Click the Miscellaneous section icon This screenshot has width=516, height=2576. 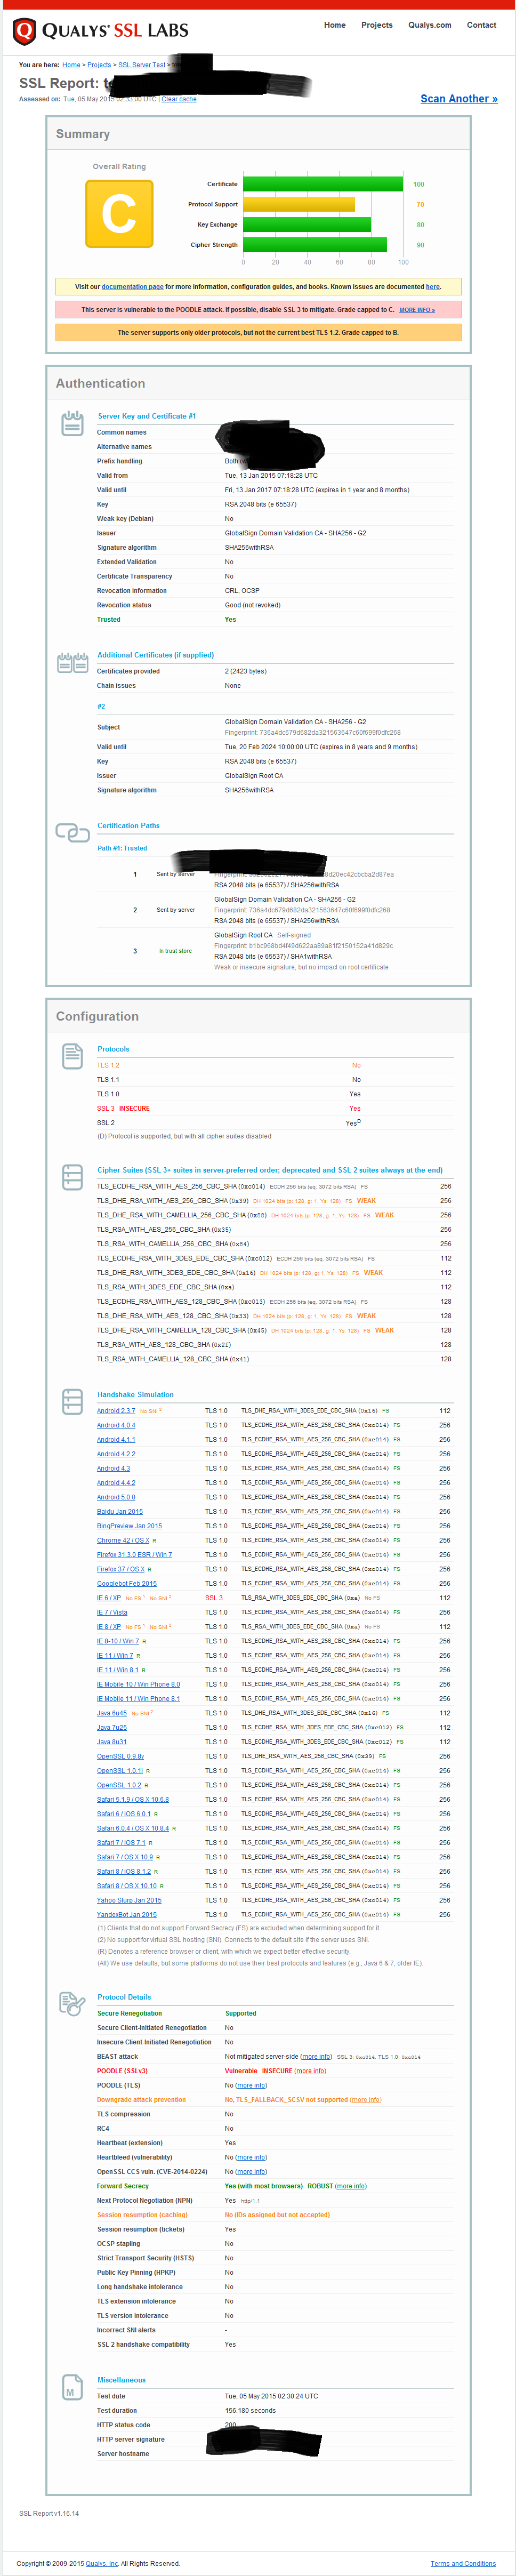point(72,2386)
